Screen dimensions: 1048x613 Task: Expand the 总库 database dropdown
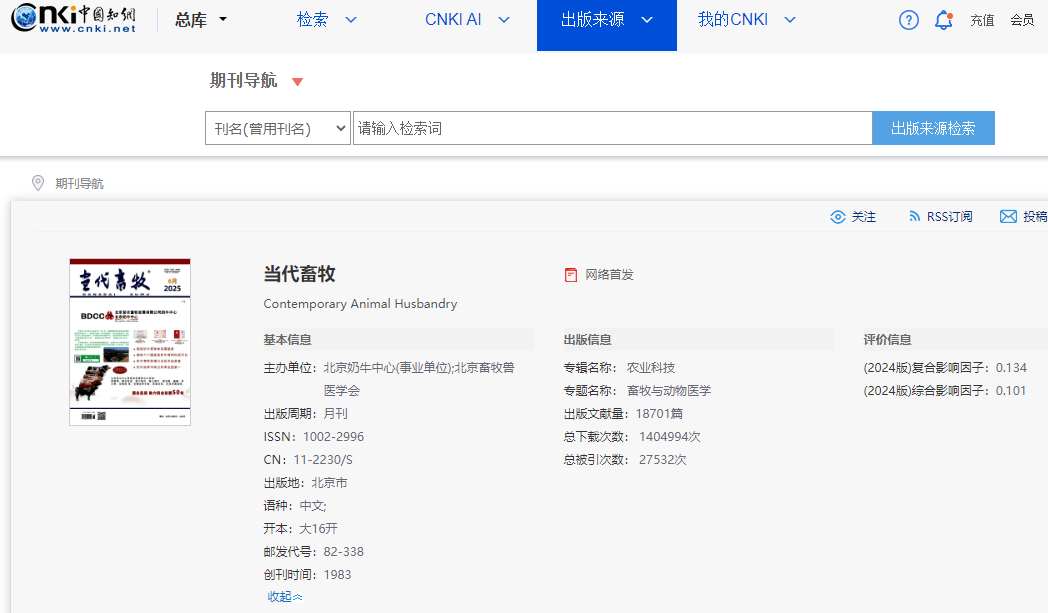[x=223, y=19]
